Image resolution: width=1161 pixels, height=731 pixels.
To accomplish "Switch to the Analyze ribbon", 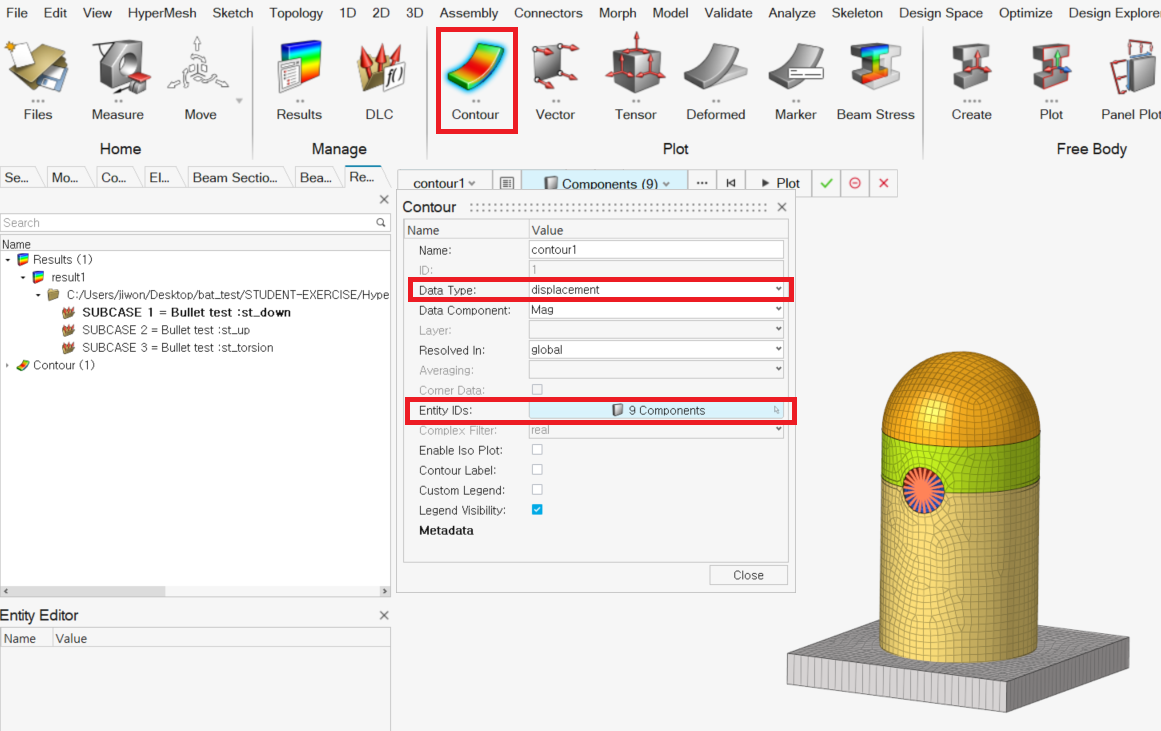I will tap(792, 13).
